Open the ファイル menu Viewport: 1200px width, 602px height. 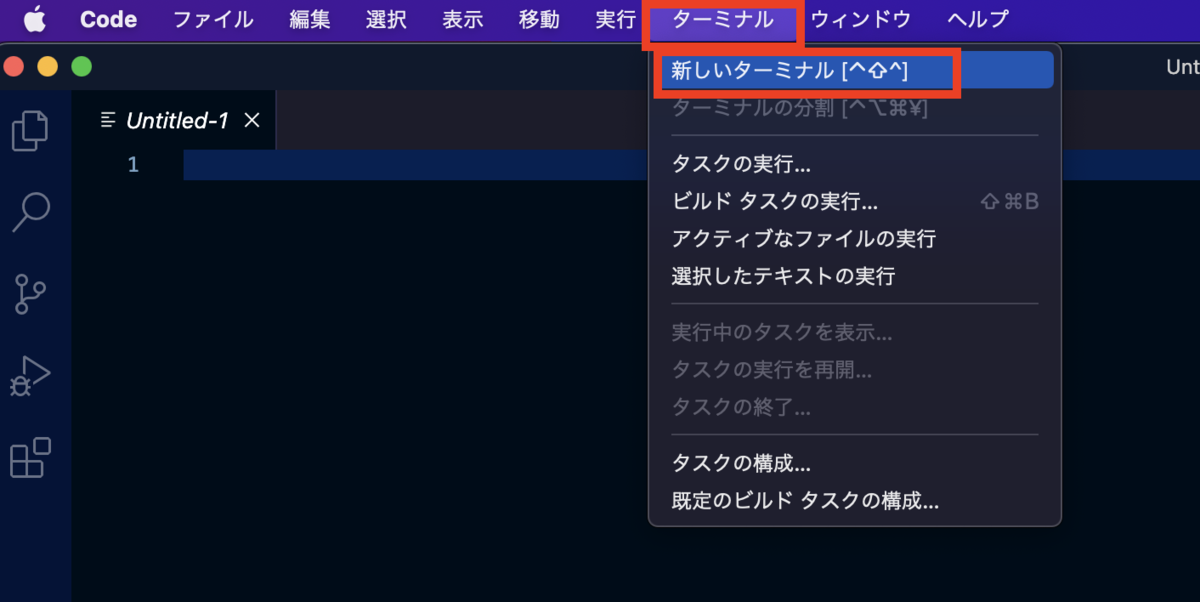pos(213,19)
